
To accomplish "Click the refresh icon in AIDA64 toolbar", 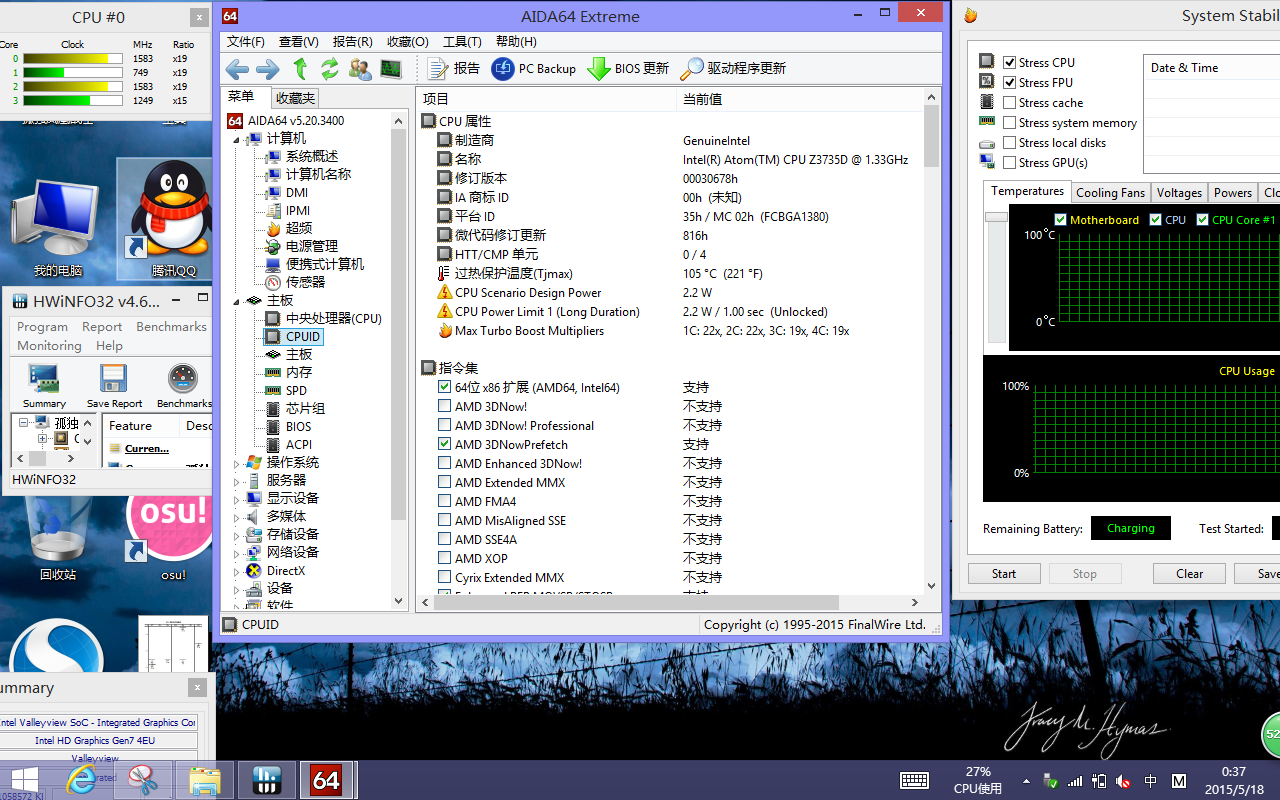I will pyautogui.click(x=329, y=69).
